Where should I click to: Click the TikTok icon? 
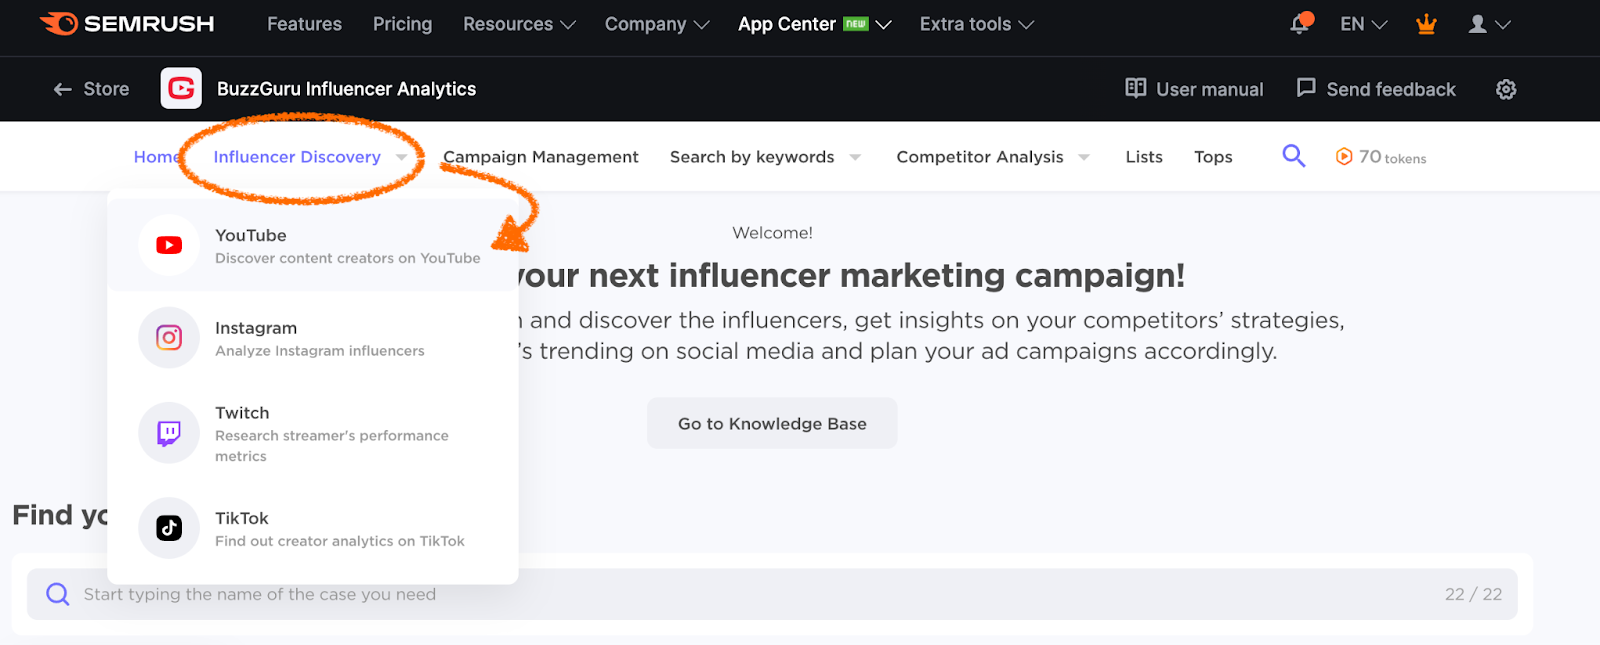click(x=169, y=528)
